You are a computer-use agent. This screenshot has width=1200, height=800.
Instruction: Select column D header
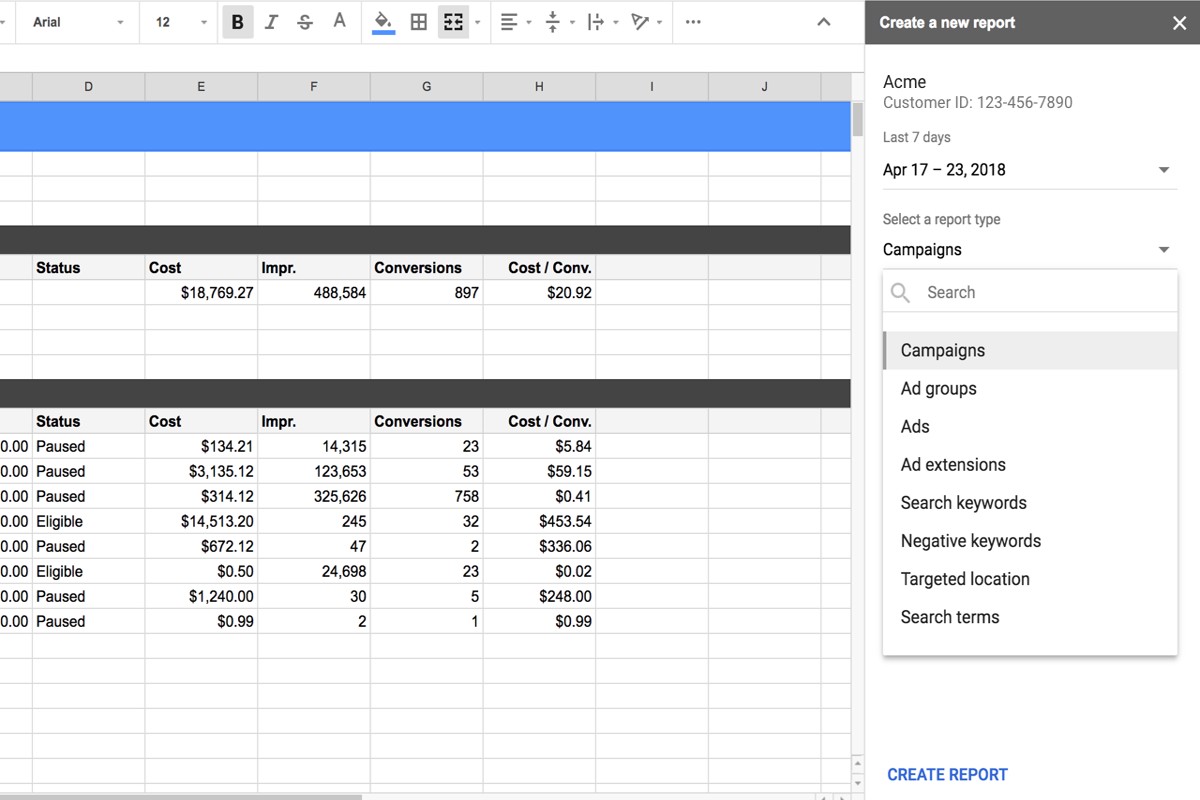(x=88, y=87)
